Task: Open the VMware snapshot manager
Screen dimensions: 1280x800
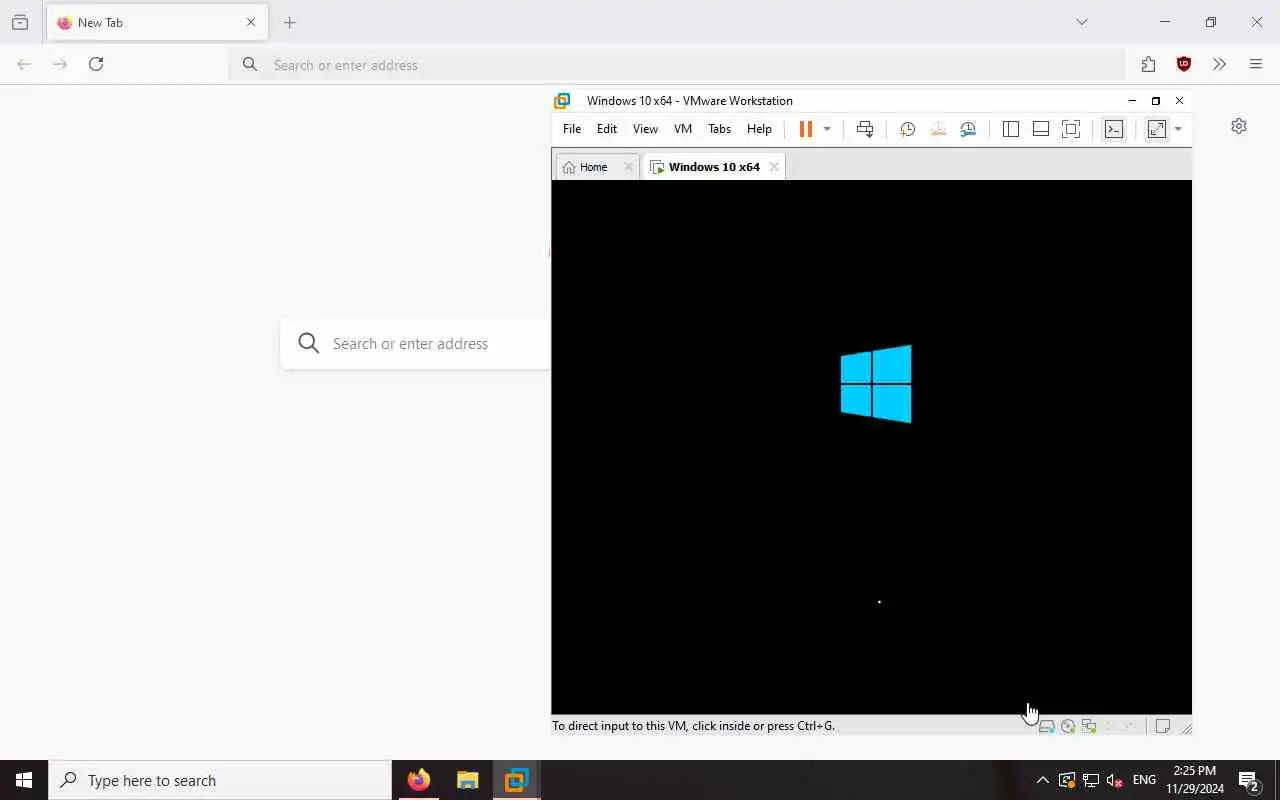Action: [x=968, y=129]
